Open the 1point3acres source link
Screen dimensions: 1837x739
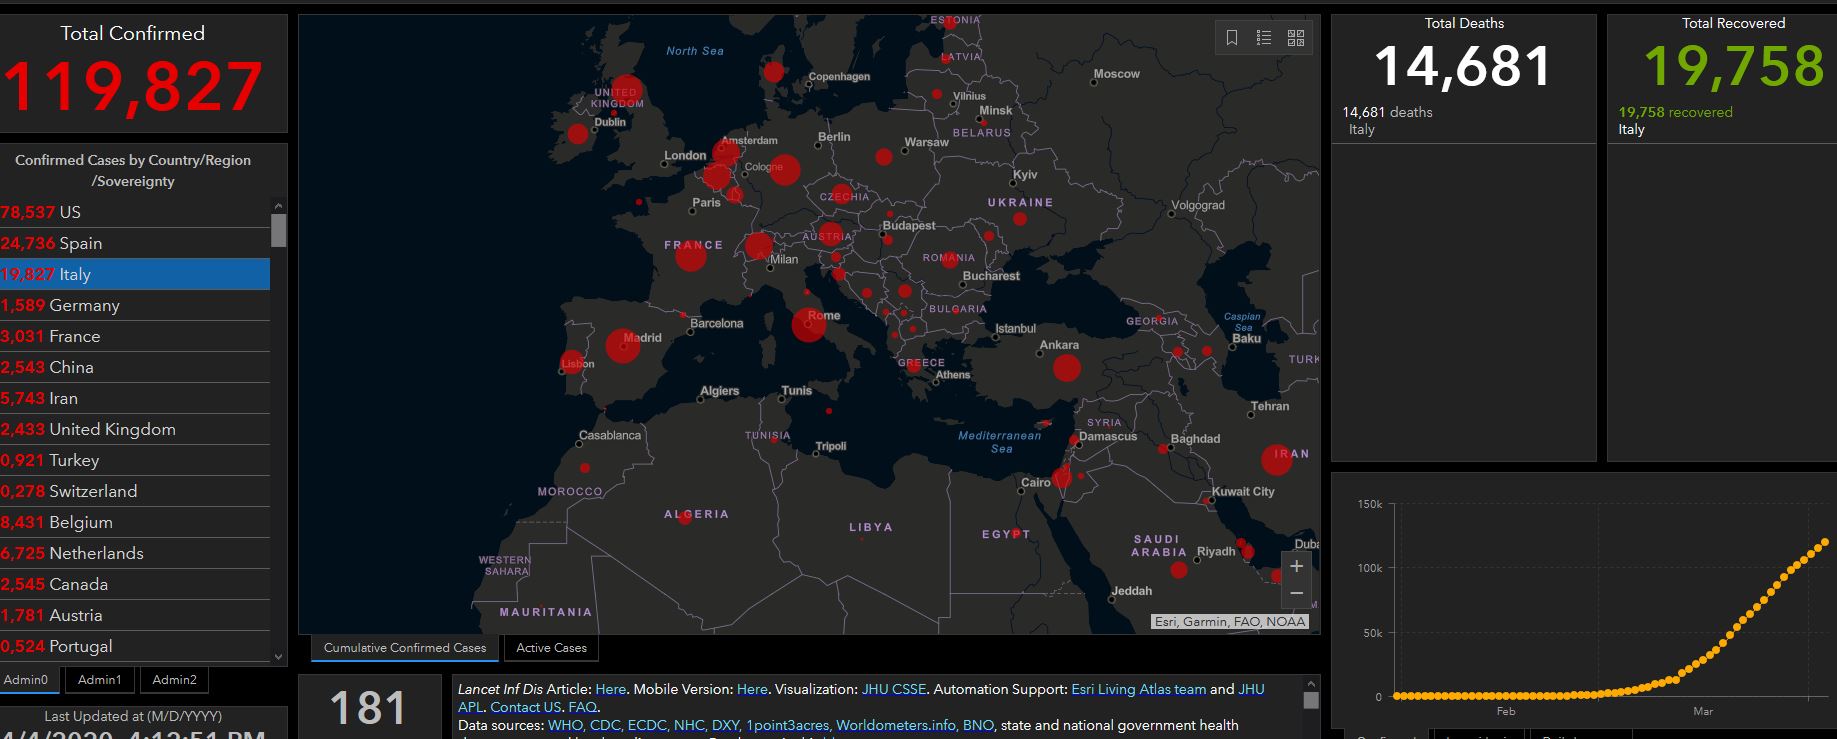pos(788,725)
